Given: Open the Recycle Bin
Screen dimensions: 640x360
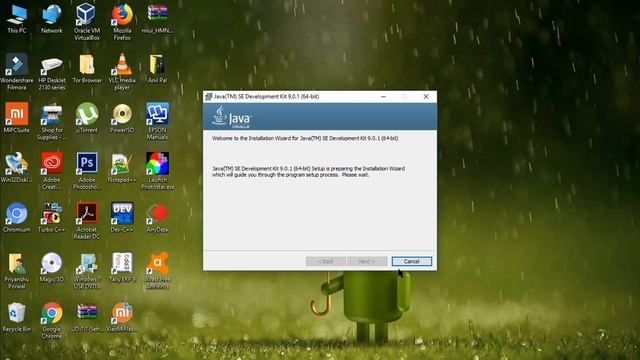Looking at the screenshot, I should (17, 317).
